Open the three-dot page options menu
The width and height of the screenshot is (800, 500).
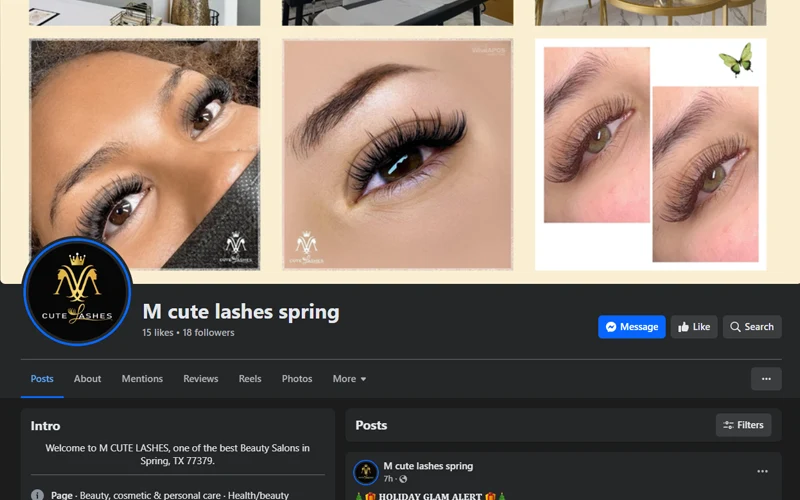766,379
